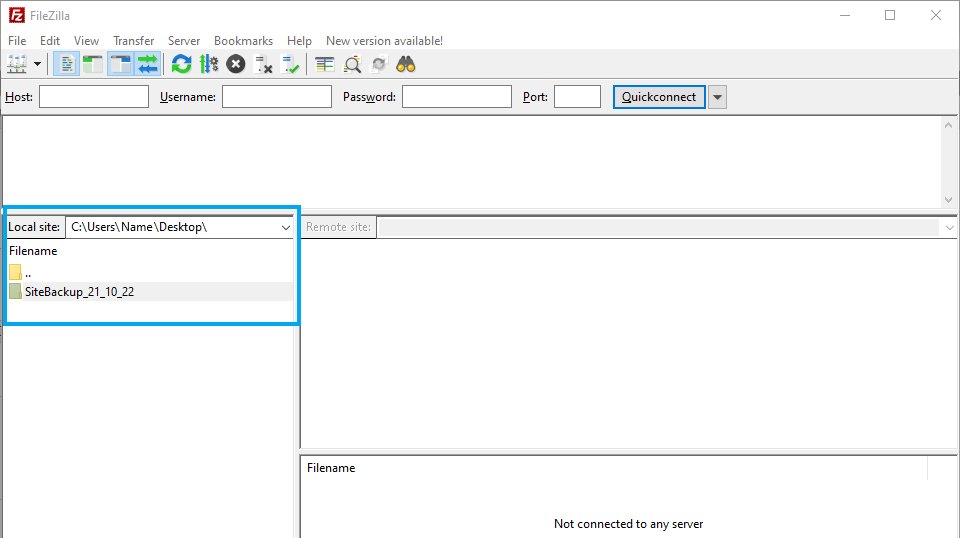Select SiteBackup_21_10_22 in the local list
Viewport: 960px width, 538px height.
click(151, 291)
